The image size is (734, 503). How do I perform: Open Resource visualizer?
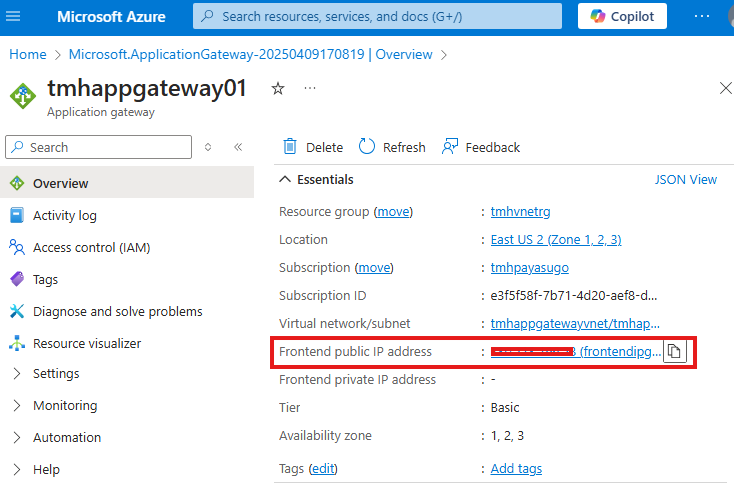point(87,343)
